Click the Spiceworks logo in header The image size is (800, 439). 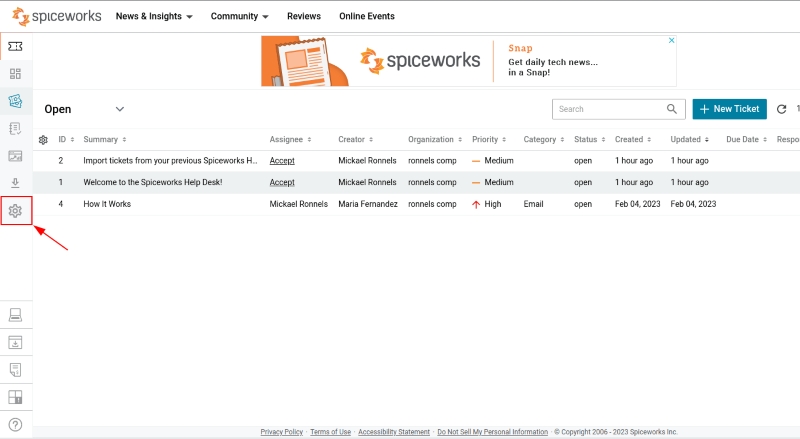tap(57, 16)
